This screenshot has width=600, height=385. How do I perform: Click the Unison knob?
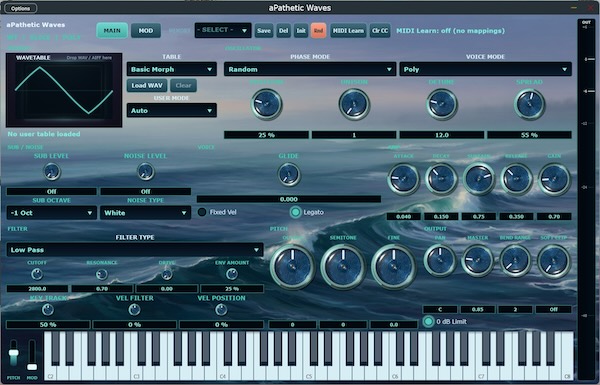tap(354, 104)
